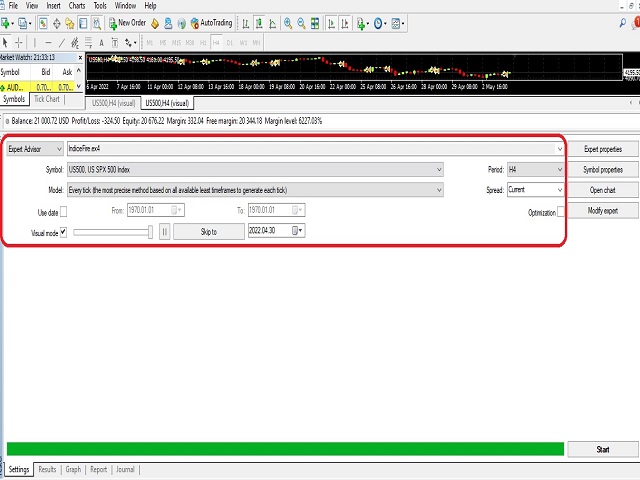Toggle the Terminal panel toolbar icon
640x480 pixels.
(83, 24)
